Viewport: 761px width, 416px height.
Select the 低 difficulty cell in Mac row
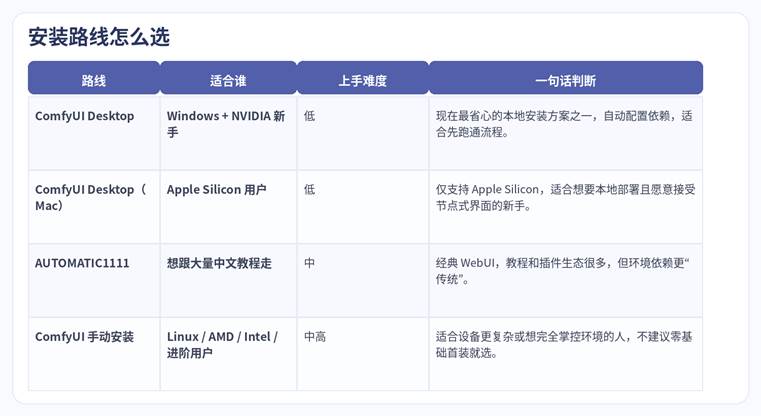[x=309, y=189]
